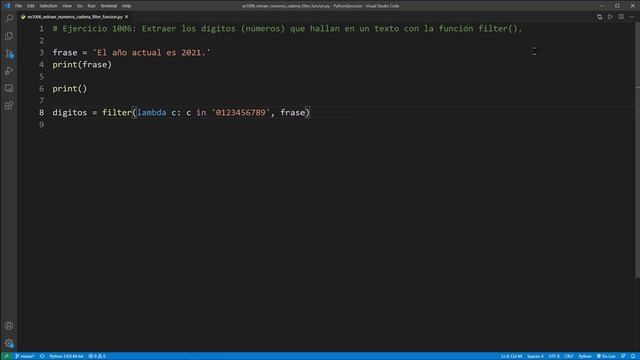Click the '0123456789' string literal
The image size is (640, 360).
(x=240, y=113)
